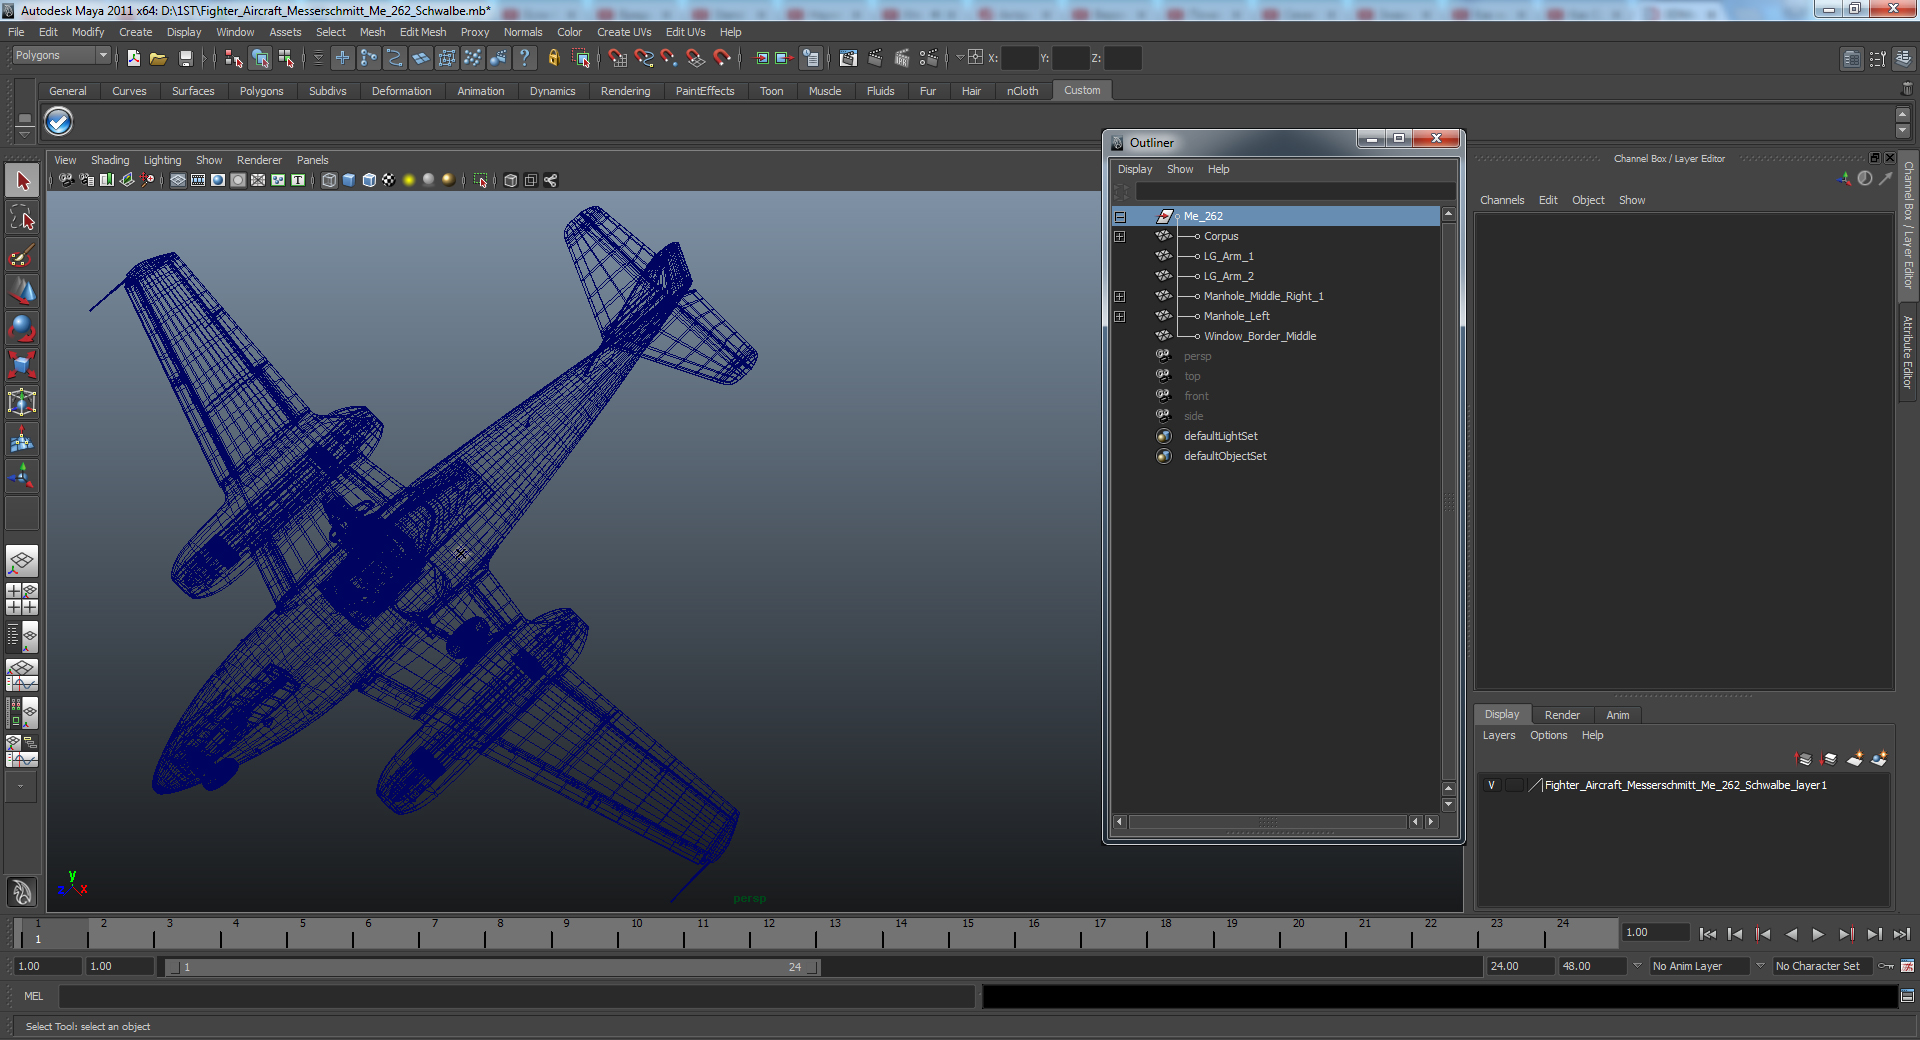Image resolution: width=1920 pixels, height=1040 pixels.
Task: Toggle smooth shade all in viewport
Action: (x=349, y=180)
